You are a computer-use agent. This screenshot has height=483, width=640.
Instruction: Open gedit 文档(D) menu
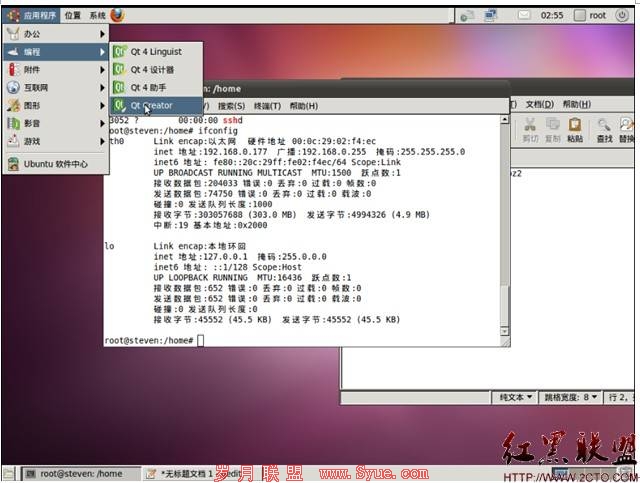tap(540, 105)
